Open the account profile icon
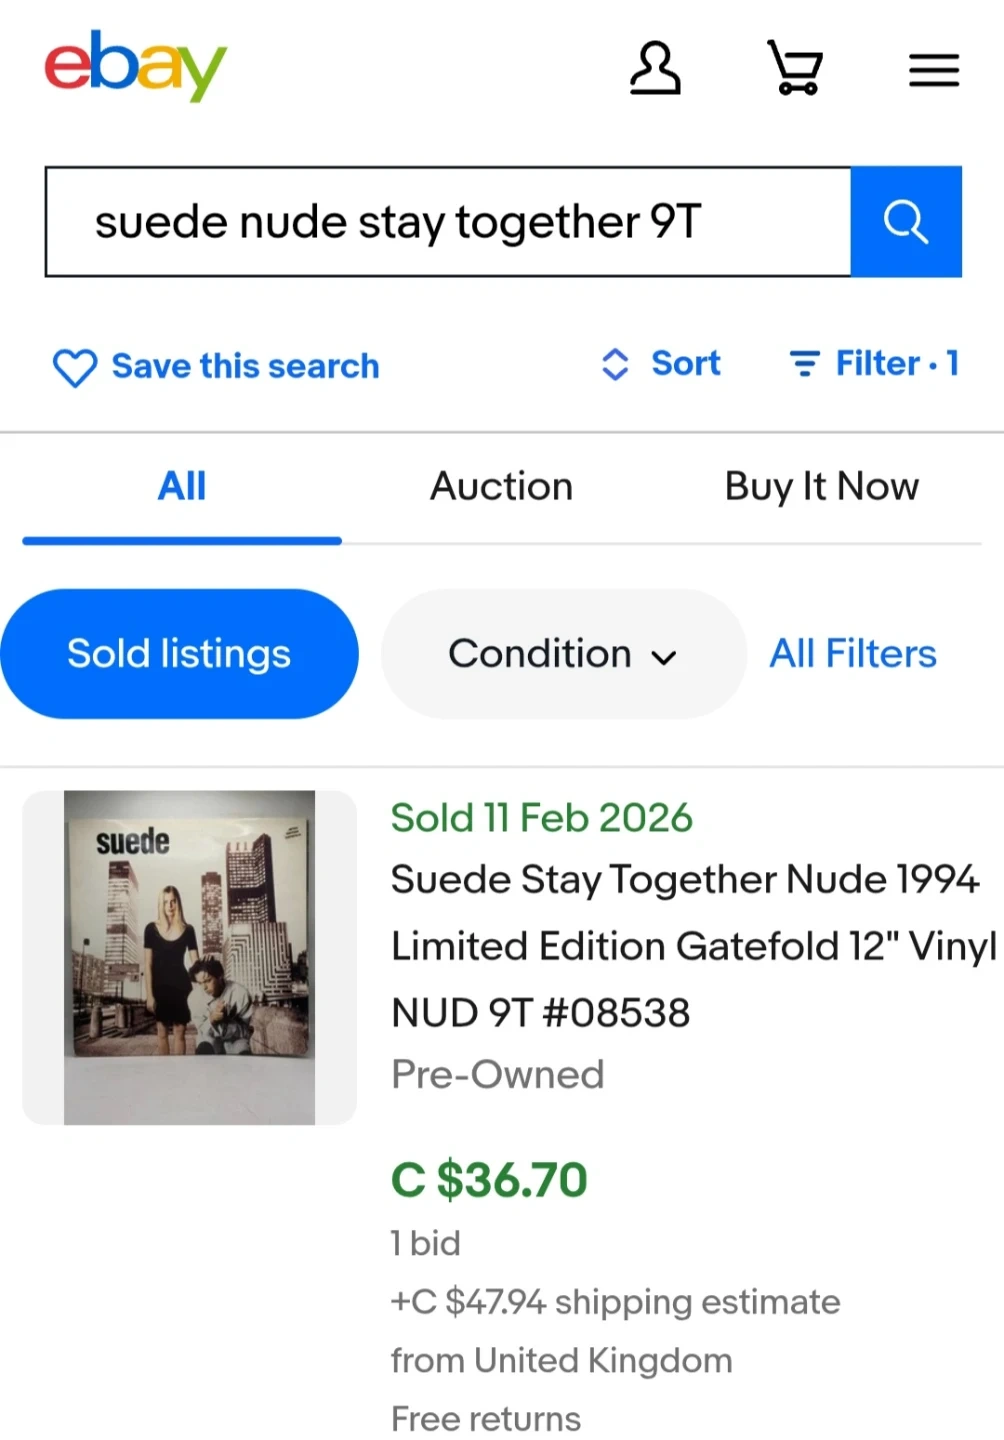 click(x=655, y=68)
